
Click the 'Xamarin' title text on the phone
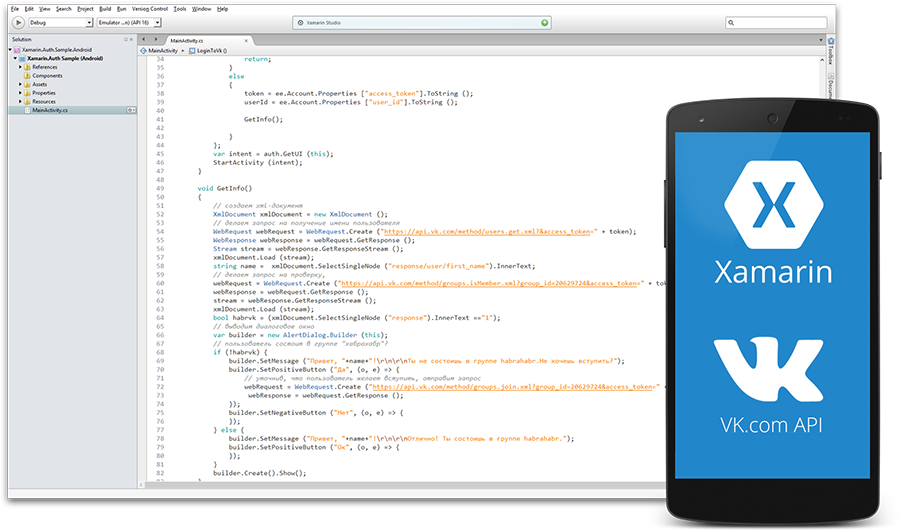pos(773,272)
